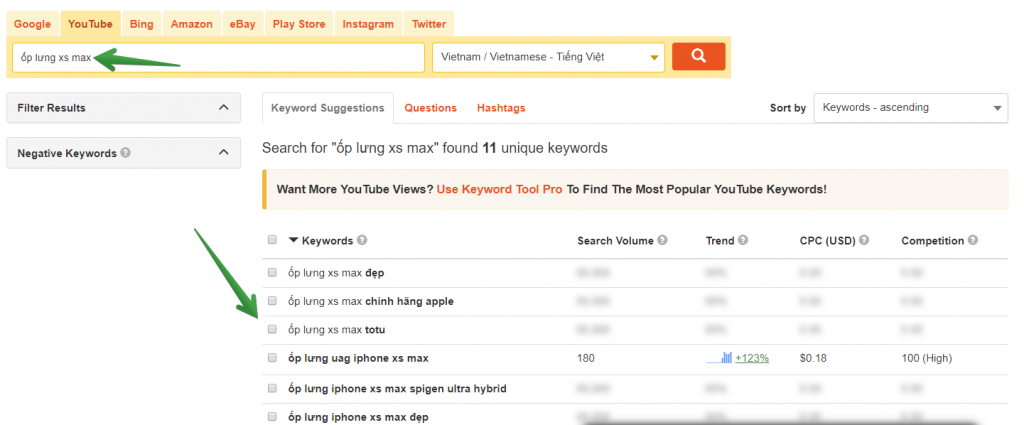The image size is (1024, 425).
Task: Click the +123% trend link
Action: tap(752, 358)
